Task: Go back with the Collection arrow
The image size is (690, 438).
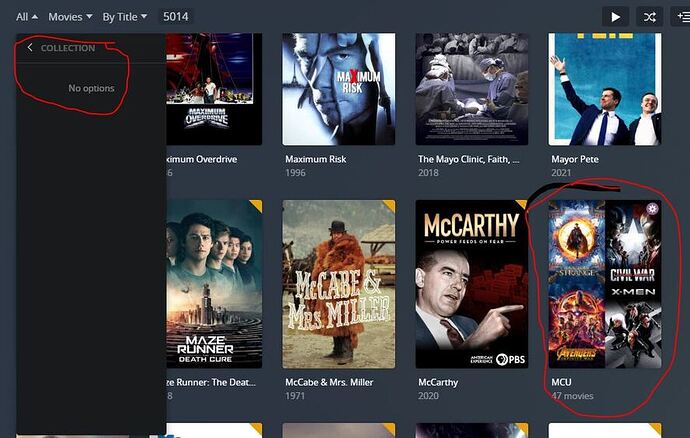Action: click(x=29, y=48)
